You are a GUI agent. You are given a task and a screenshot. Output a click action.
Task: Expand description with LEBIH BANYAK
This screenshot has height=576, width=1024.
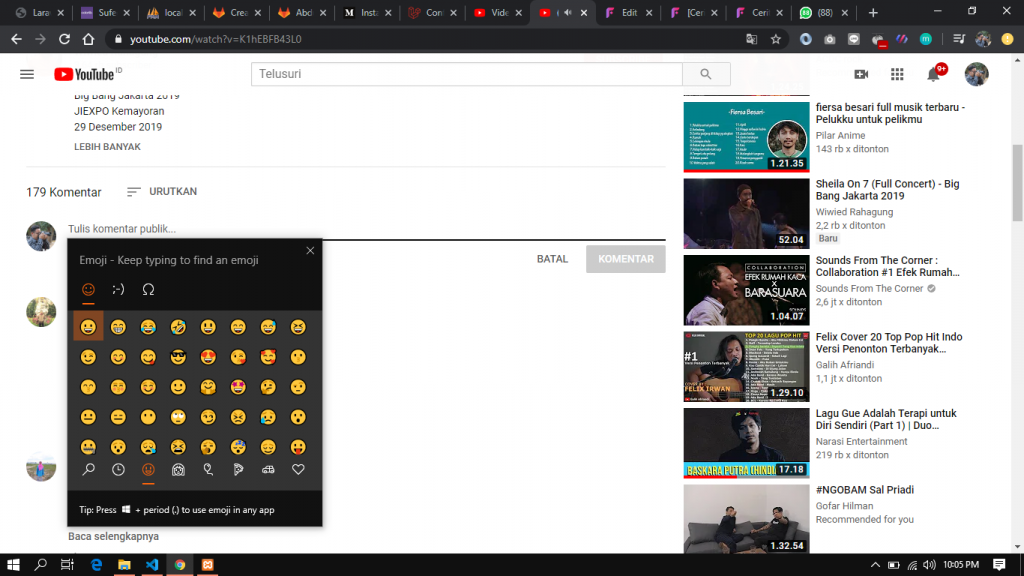[x=107, y=147]
